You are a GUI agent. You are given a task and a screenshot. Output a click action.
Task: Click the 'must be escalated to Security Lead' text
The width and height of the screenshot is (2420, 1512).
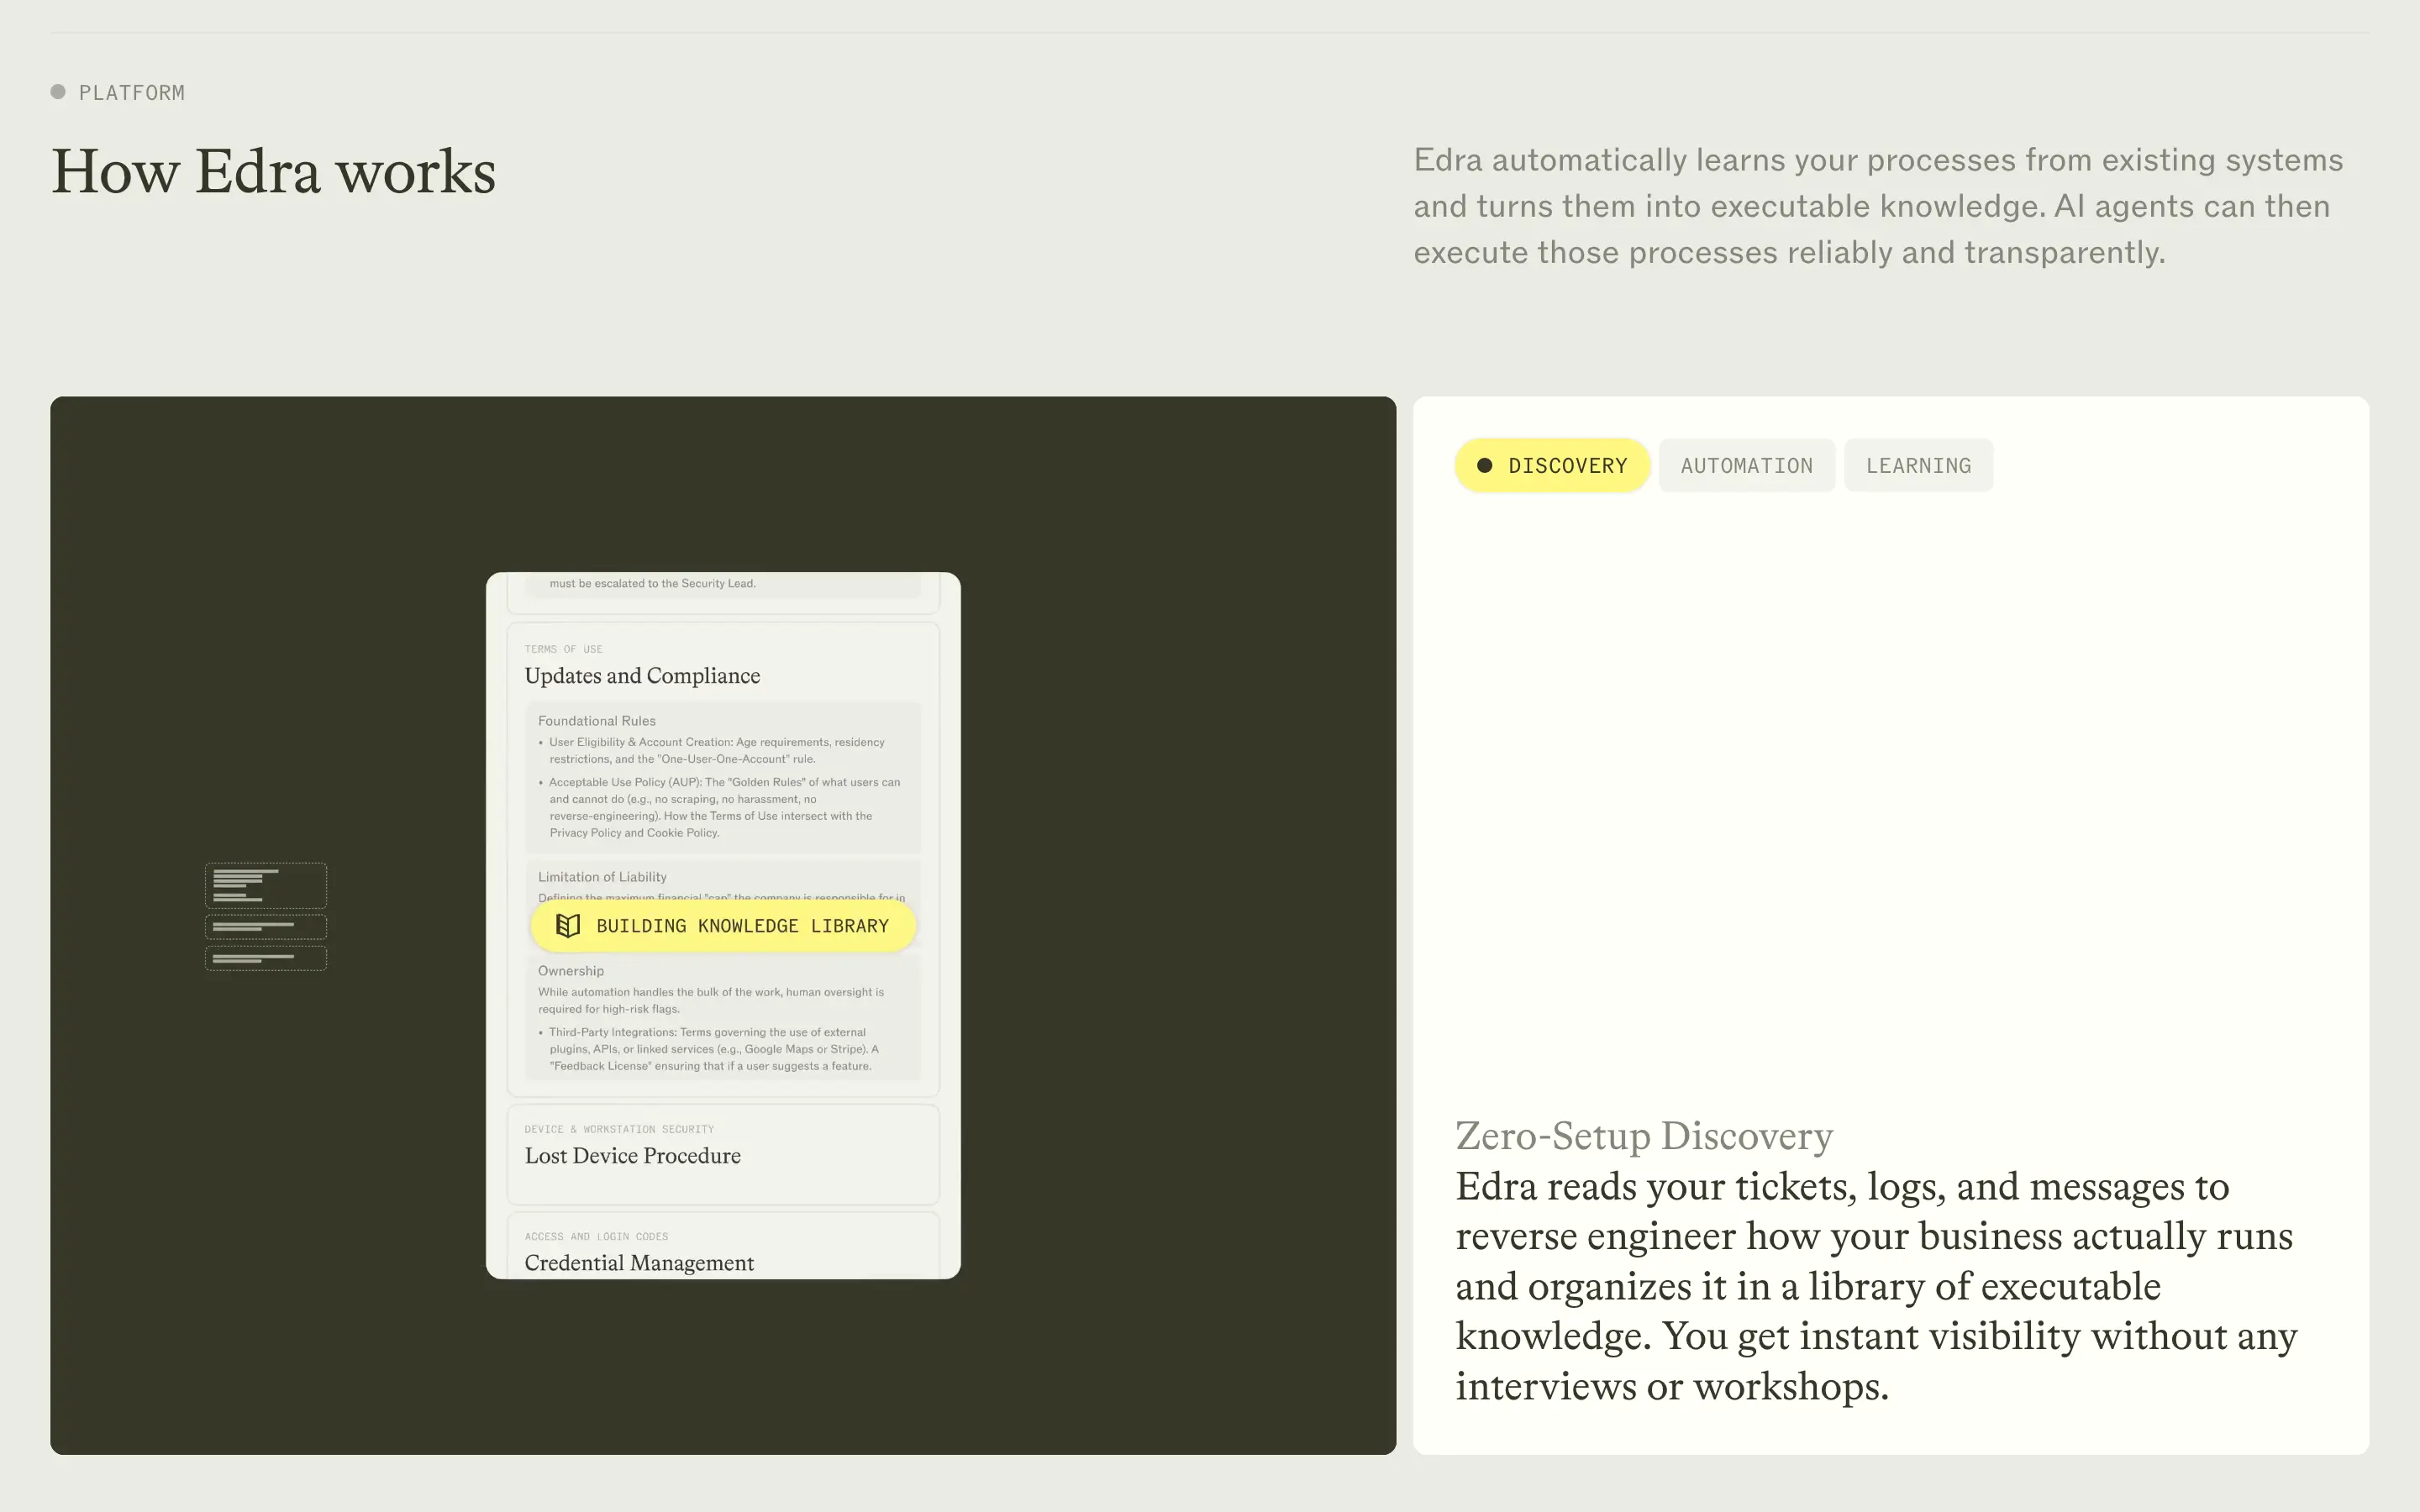pyautogui.click(x=652, y=583)
